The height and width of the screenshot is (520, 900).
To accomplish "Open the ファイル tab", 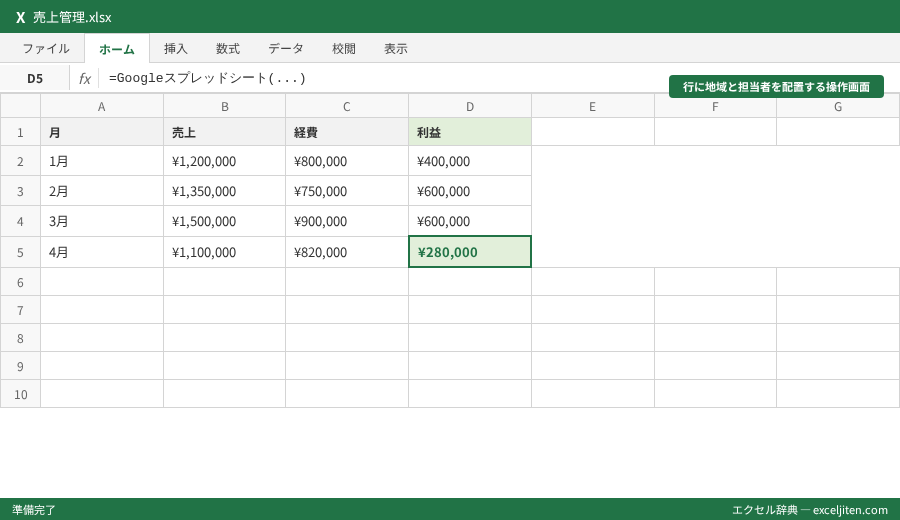I will 46,49.
